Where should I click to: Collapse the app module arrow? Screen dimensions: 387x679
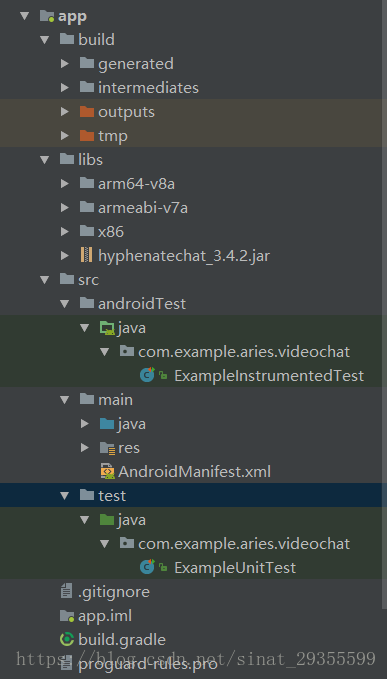[x=24, y=16]
